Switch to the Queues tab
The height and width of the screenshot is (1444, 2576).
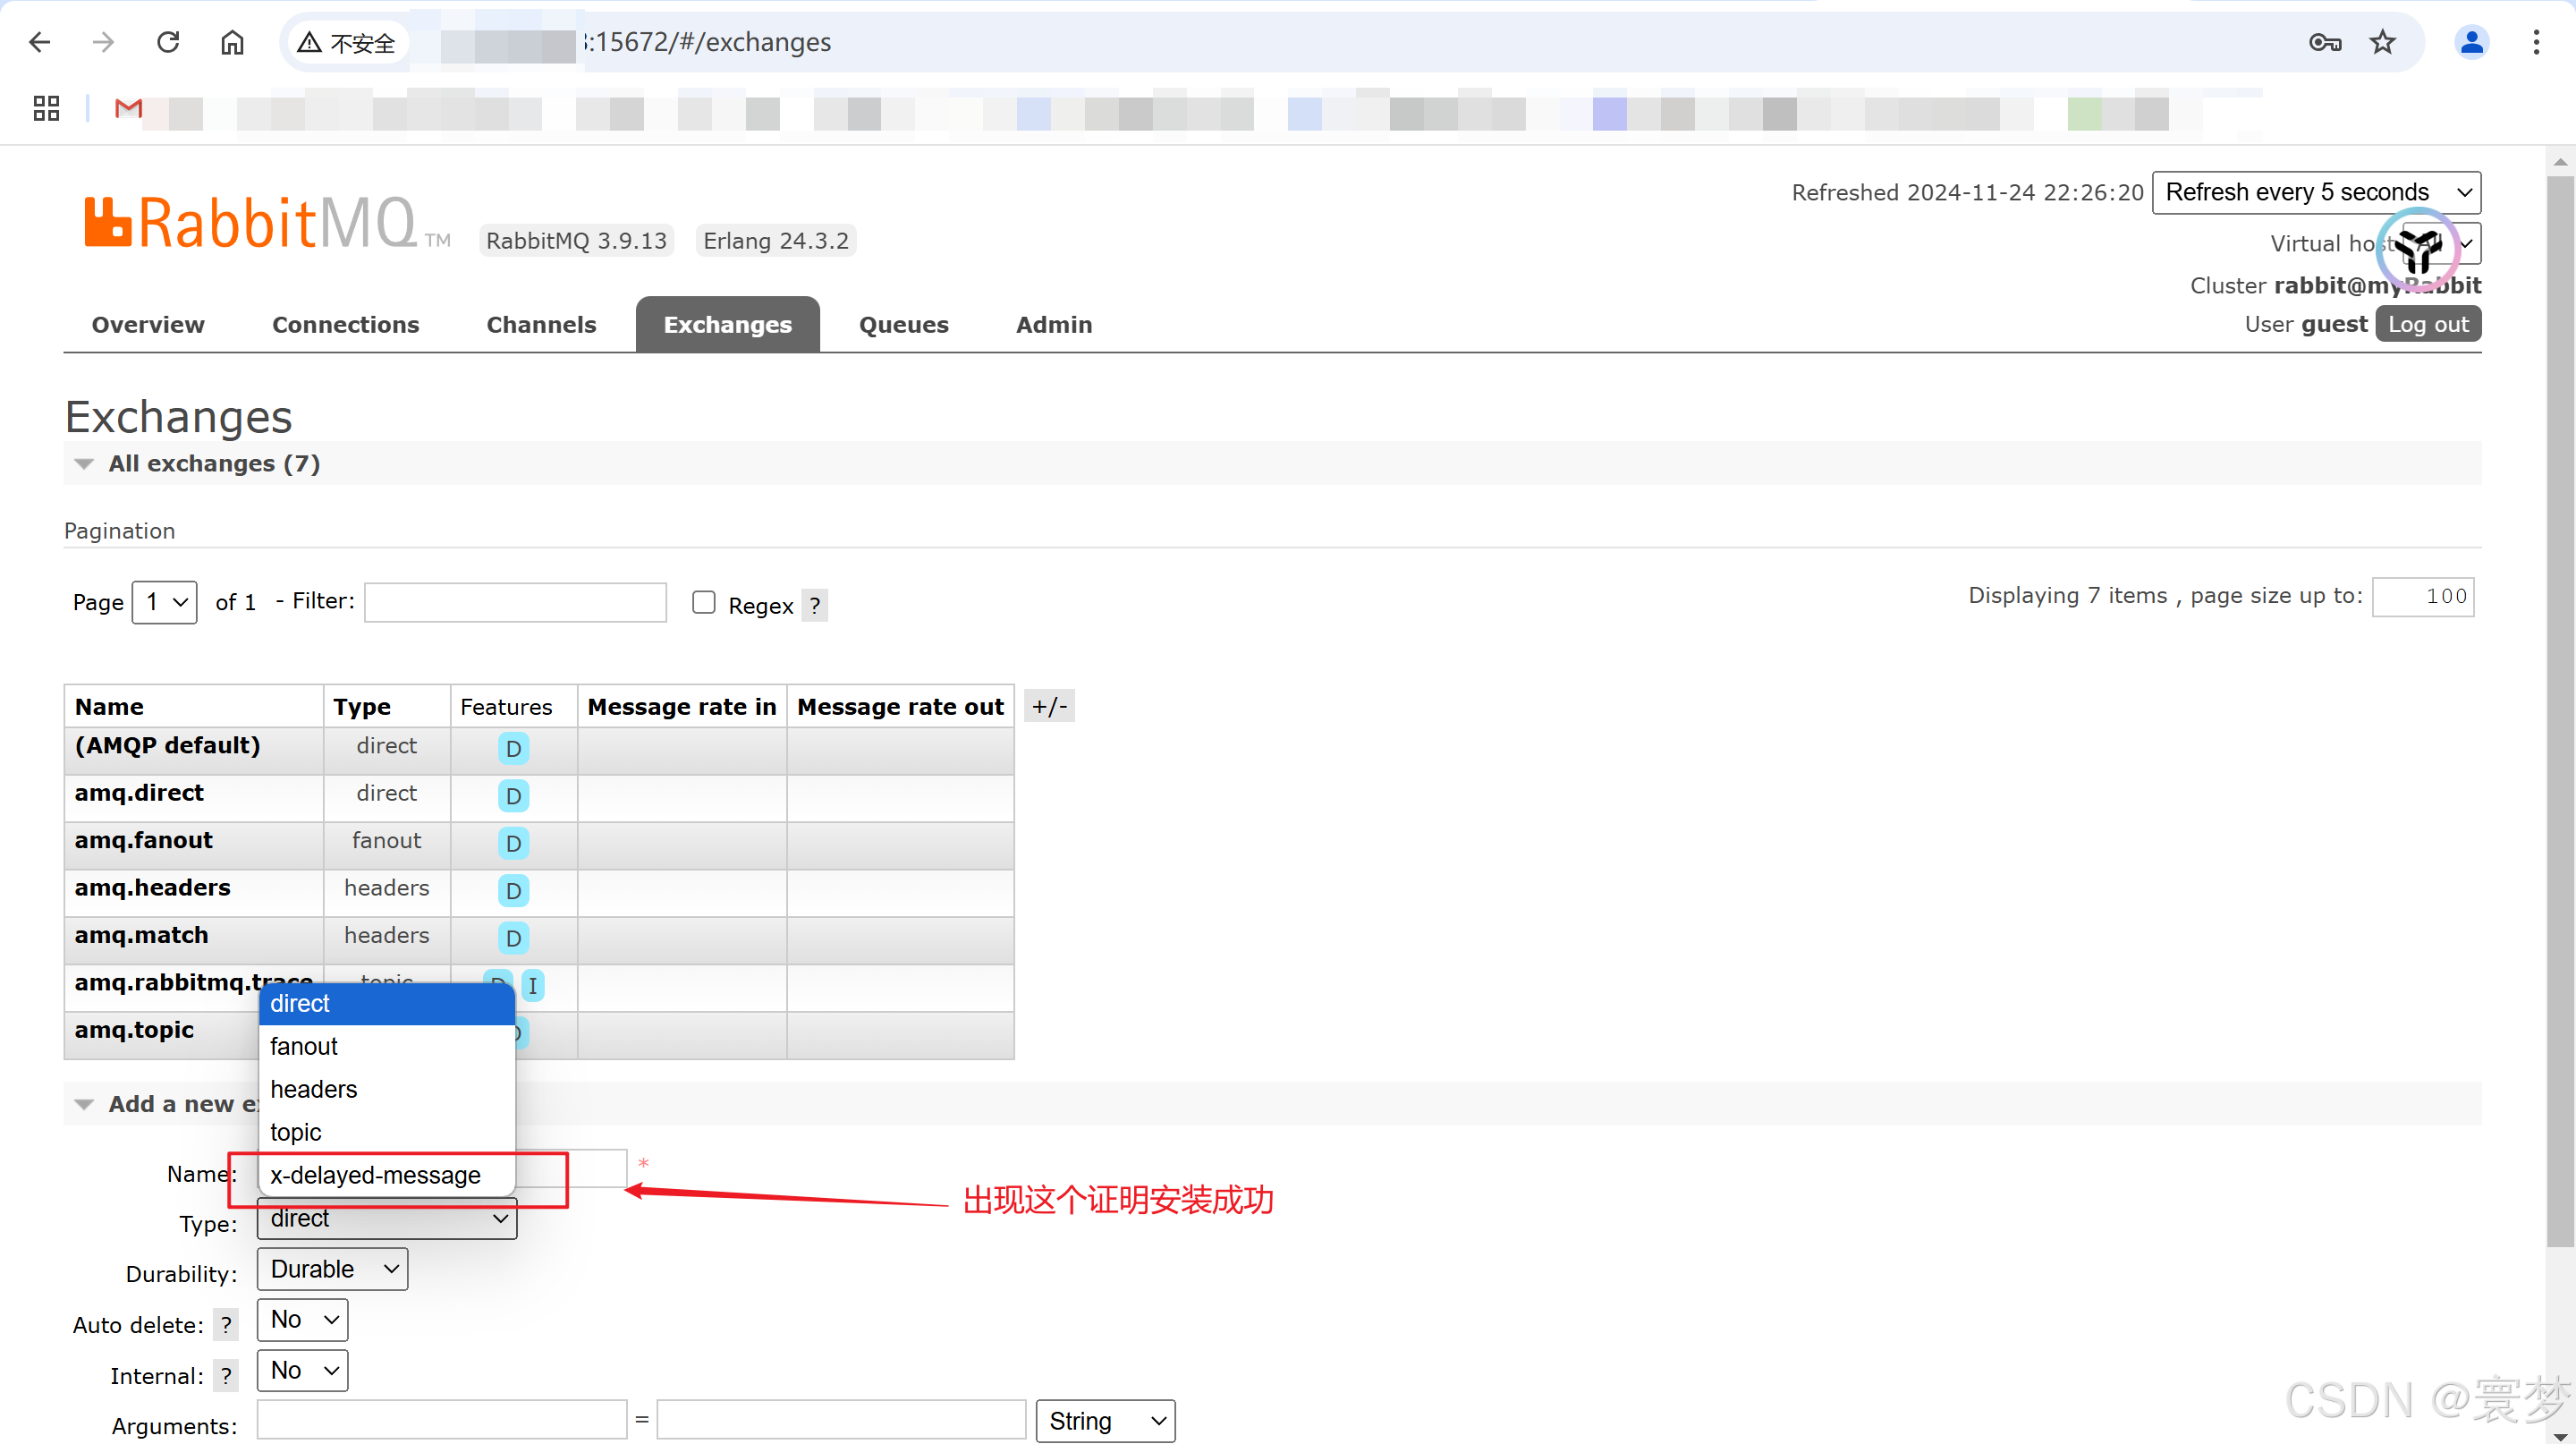click(x=903, y=324)
